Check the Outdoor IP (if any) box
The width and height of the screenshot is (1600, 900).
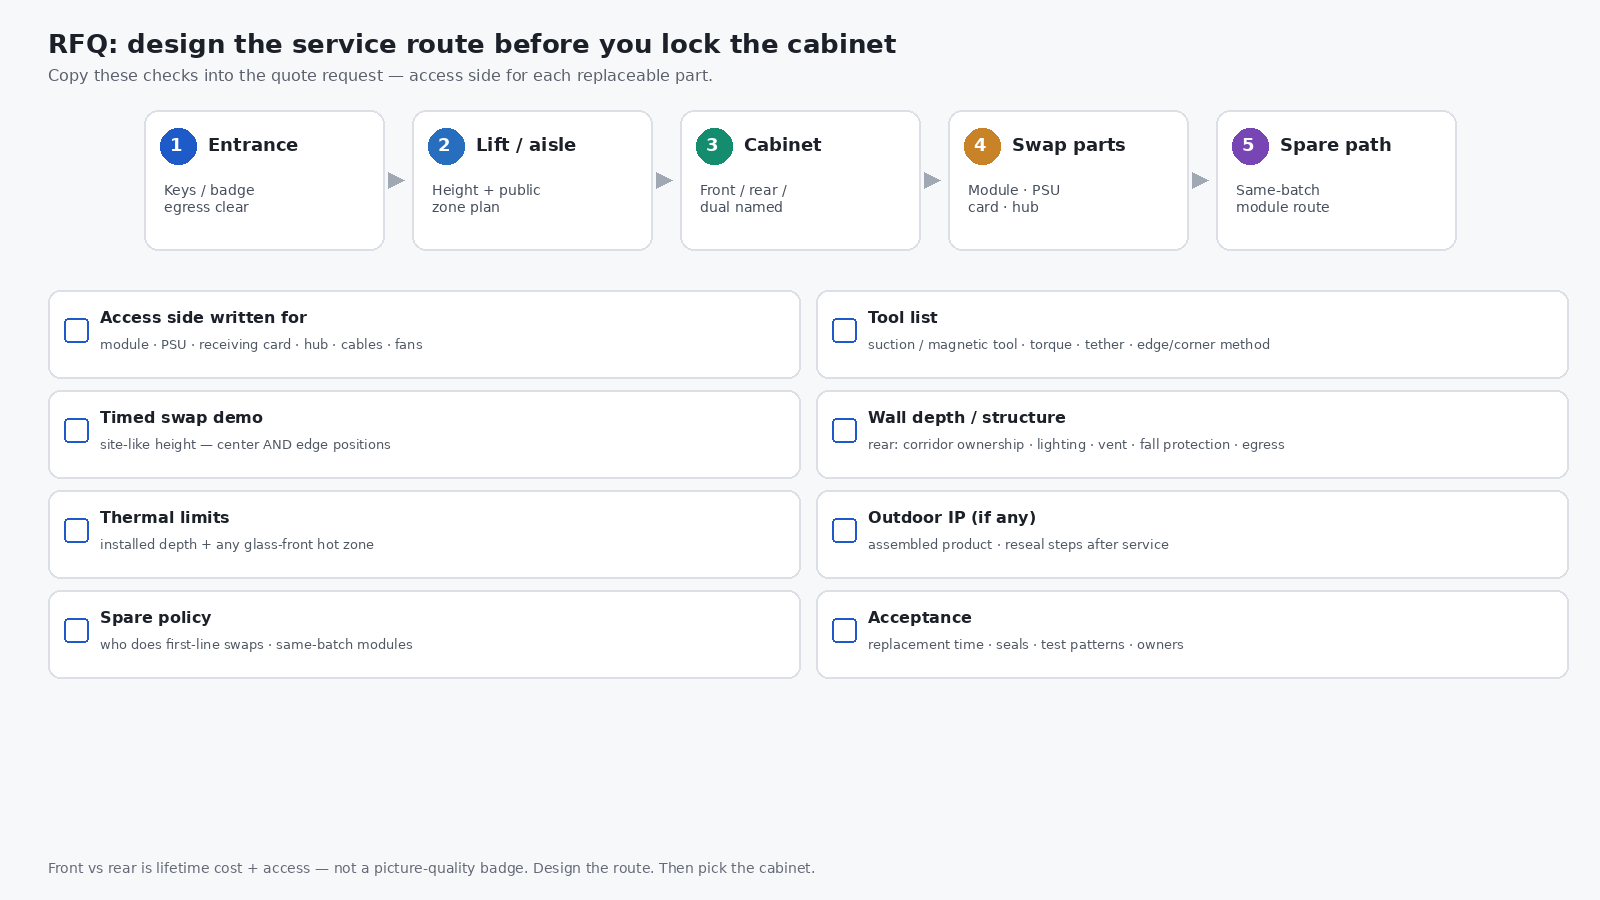click(x=845, y=530)
